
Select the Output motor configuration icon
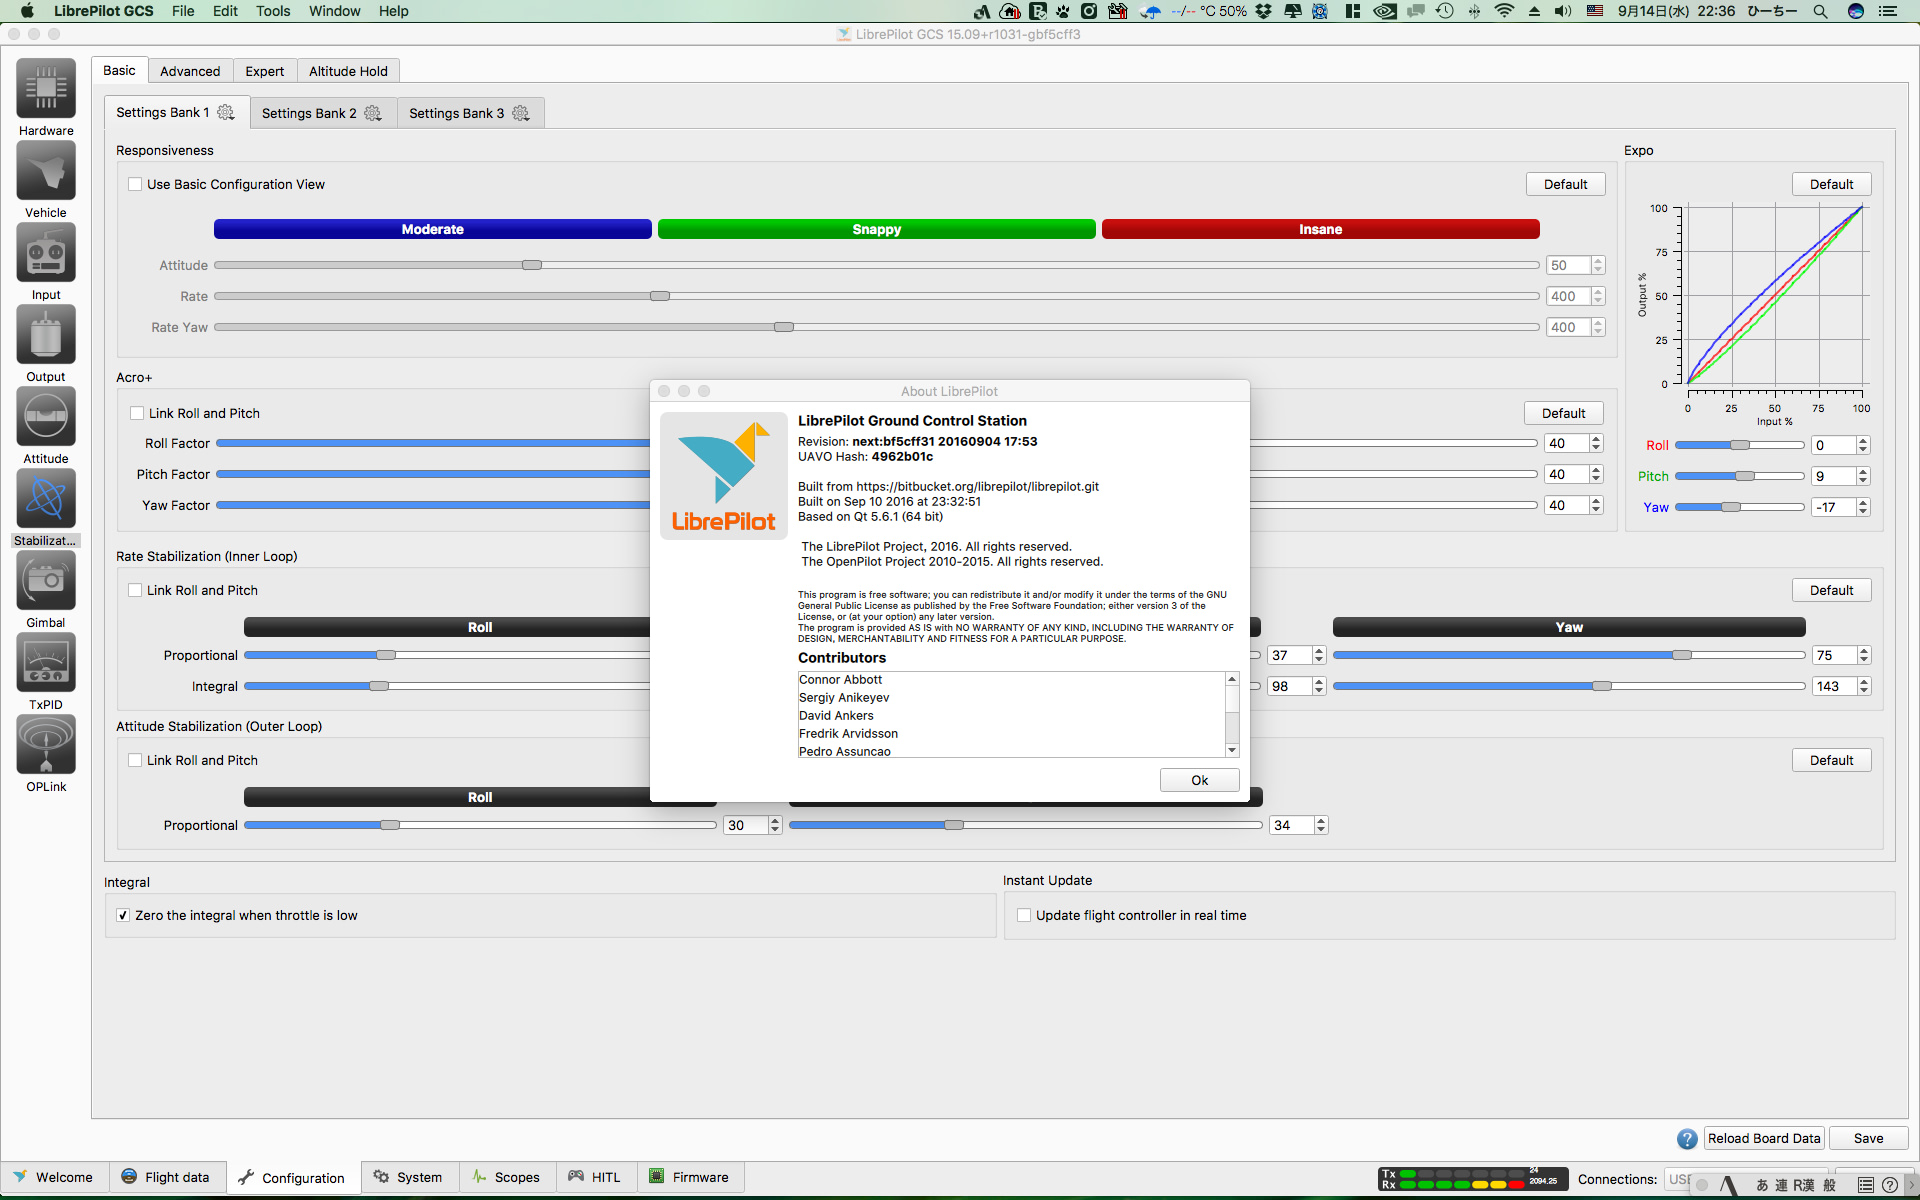click(x=46, y=335)
